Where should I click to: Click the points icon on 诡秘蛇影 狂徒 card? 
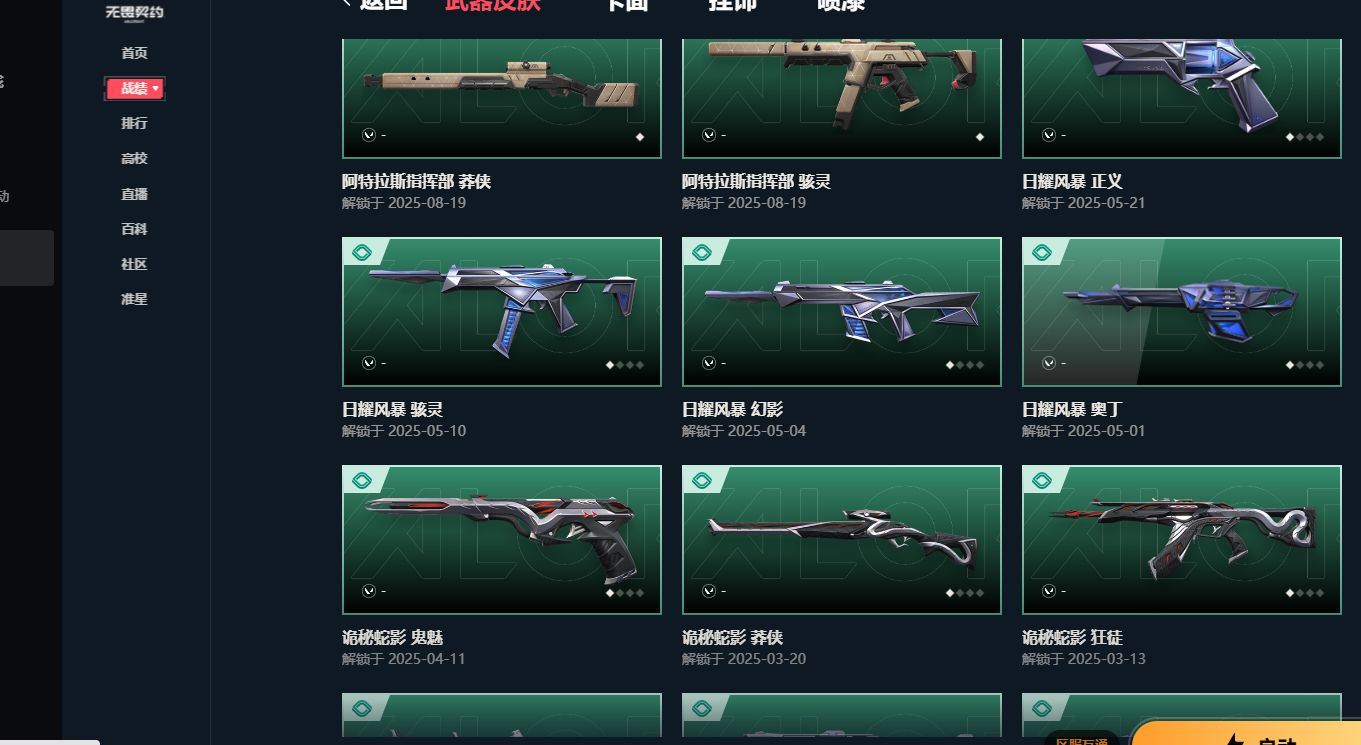click(x=1049, y=591)
